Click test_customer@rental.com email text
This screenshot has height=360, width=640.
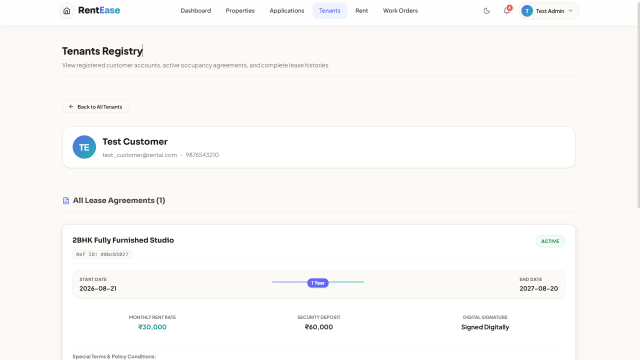click(140, 155)
